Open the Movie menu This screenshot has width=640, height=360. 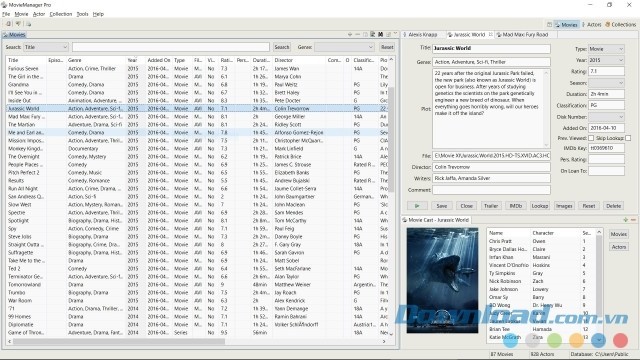21,14
